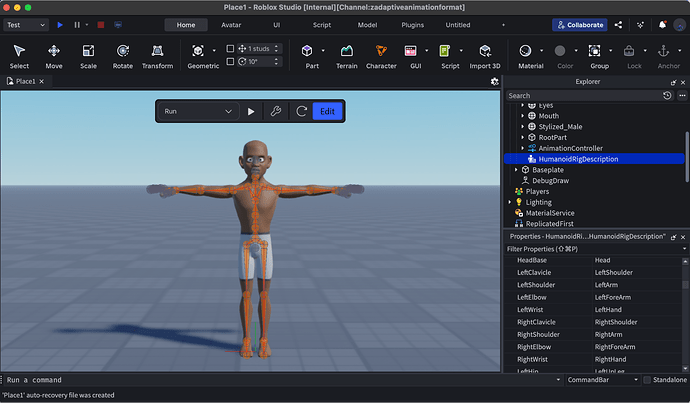Click the Geometric mode icon
690x403 pixels.
pos(198,51)
